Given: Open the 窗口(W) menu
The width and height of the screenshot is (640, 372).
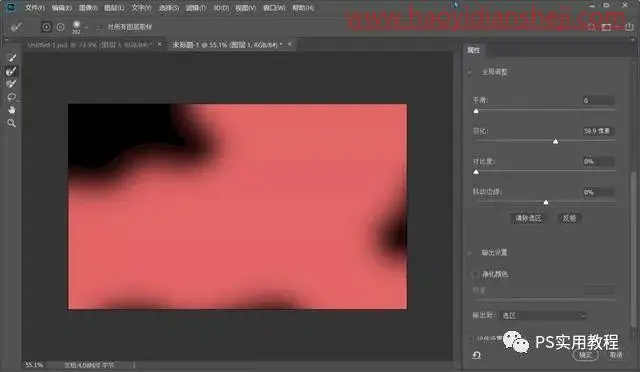Looking at the screenshot, I should point(274,7).
